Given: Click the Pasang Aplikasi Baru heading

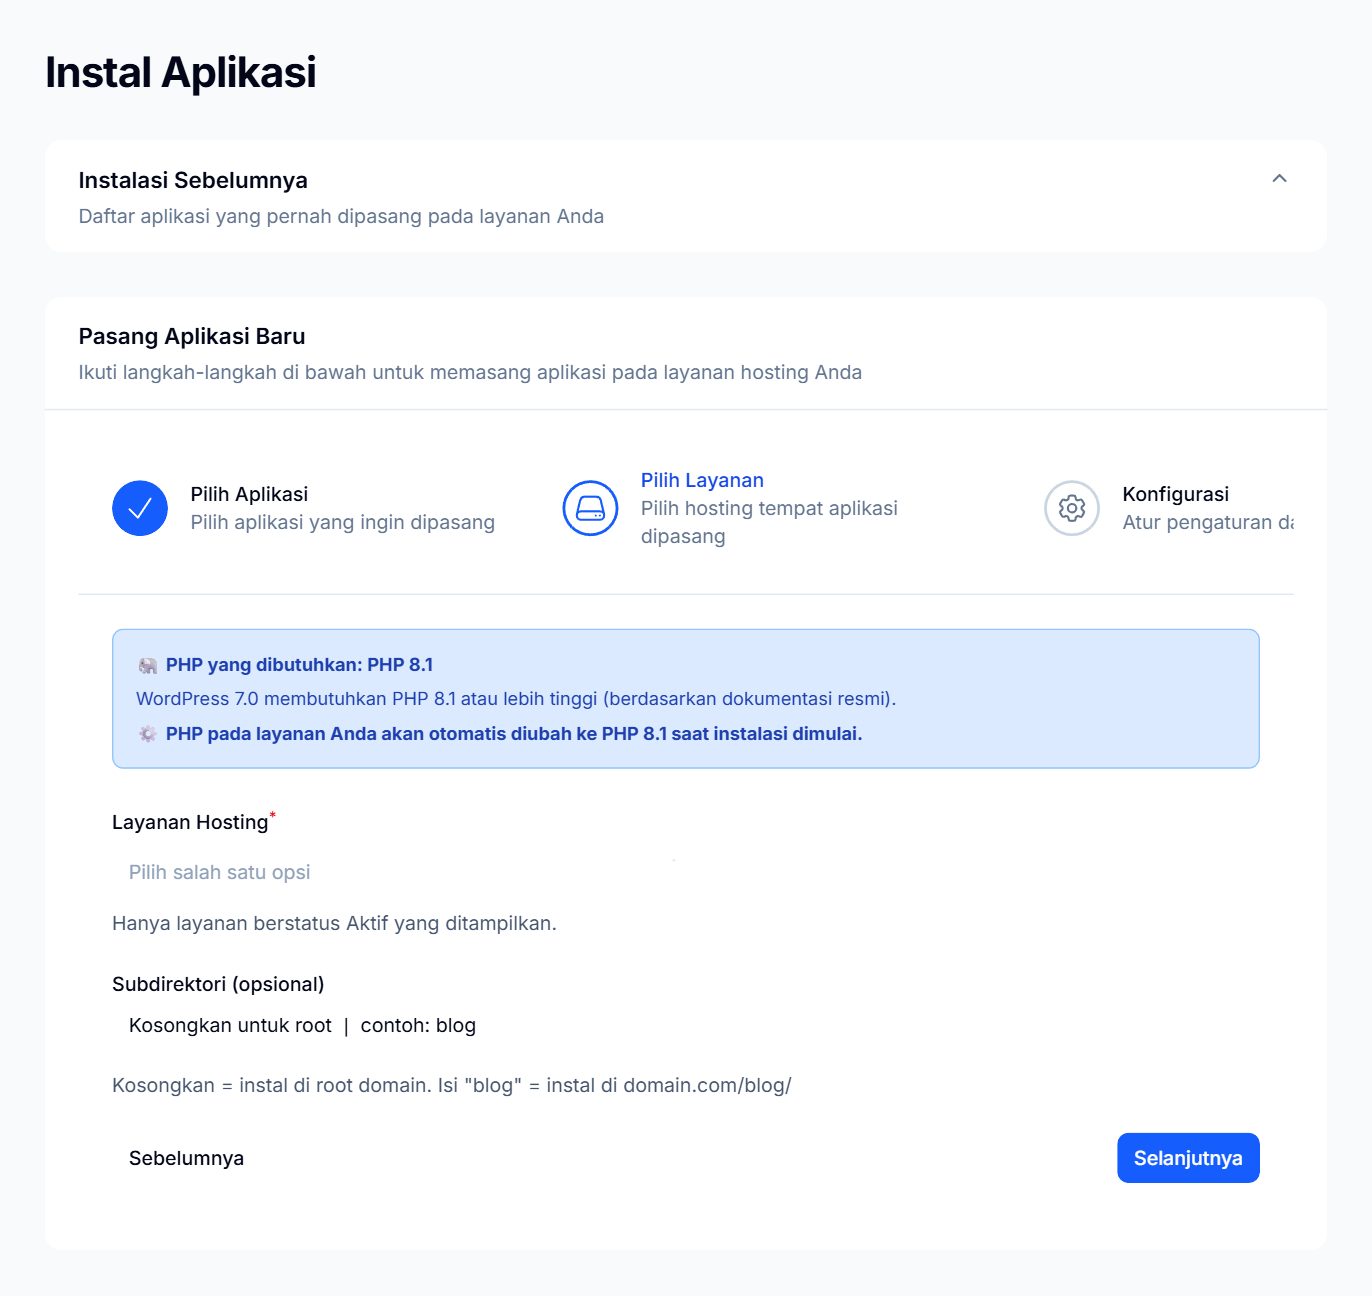Looking at the screenshot, I should (x=192, y=336).
